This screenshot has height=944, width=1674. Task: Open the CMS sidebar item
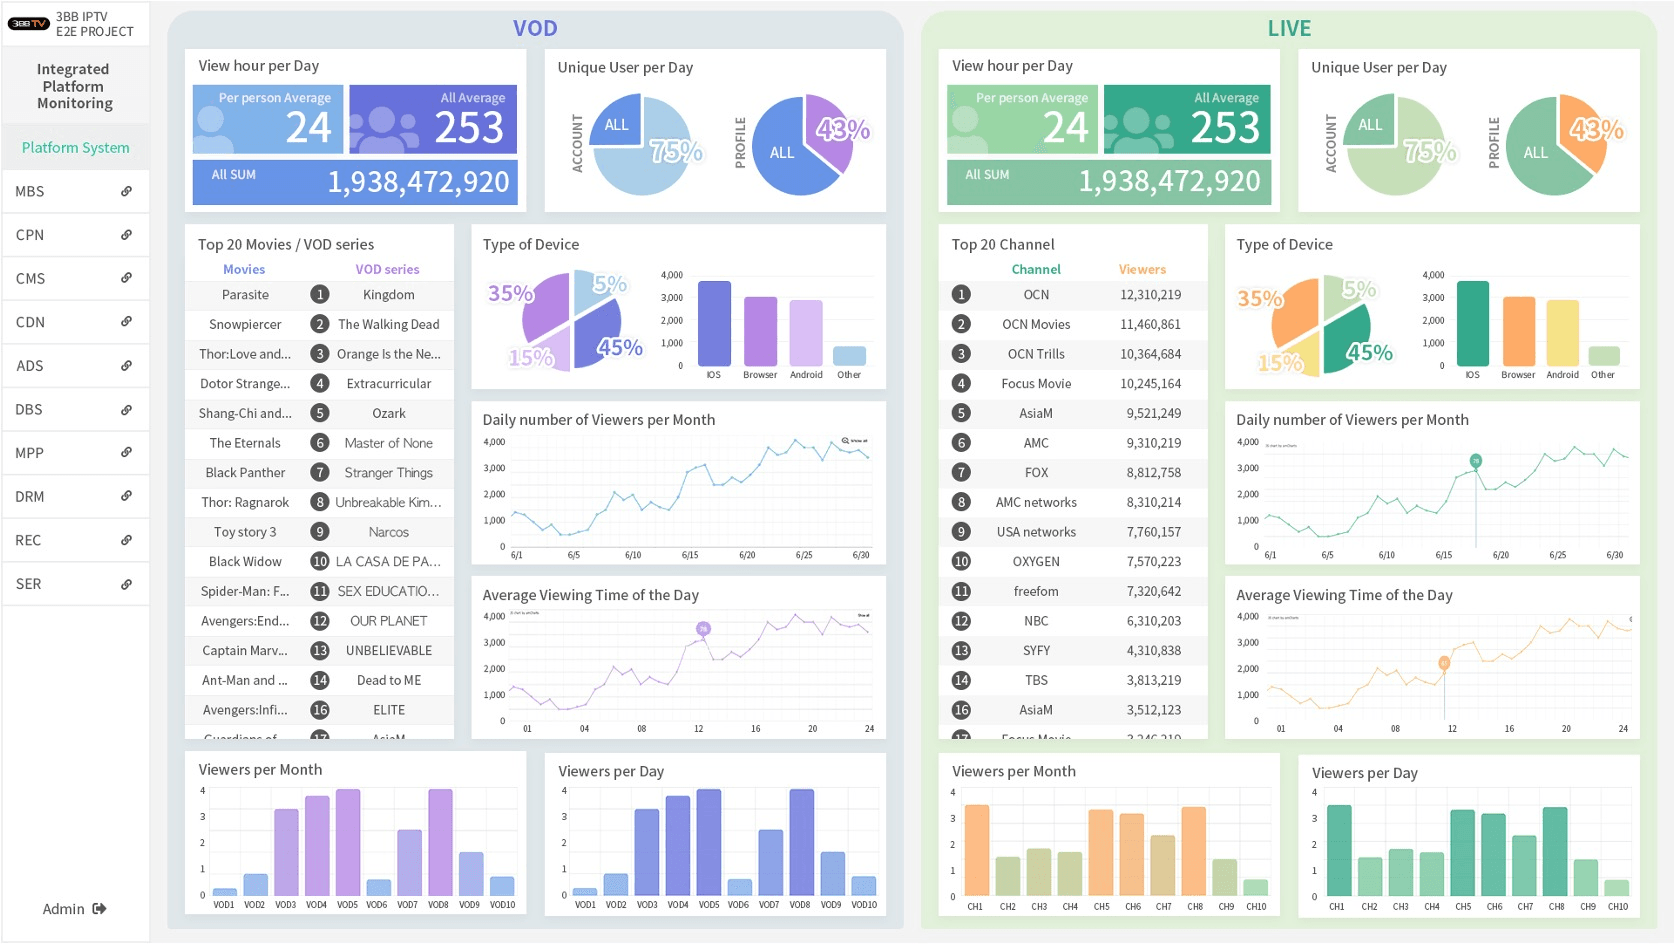coord(76,278)
